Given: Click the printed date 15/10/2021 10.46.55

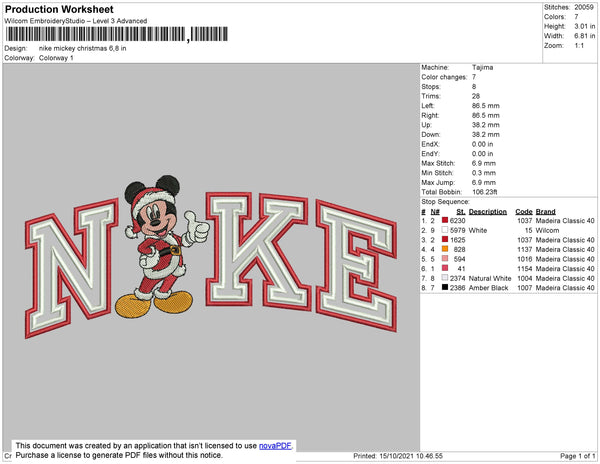Looking at the screenshot, I should [411, 456].
